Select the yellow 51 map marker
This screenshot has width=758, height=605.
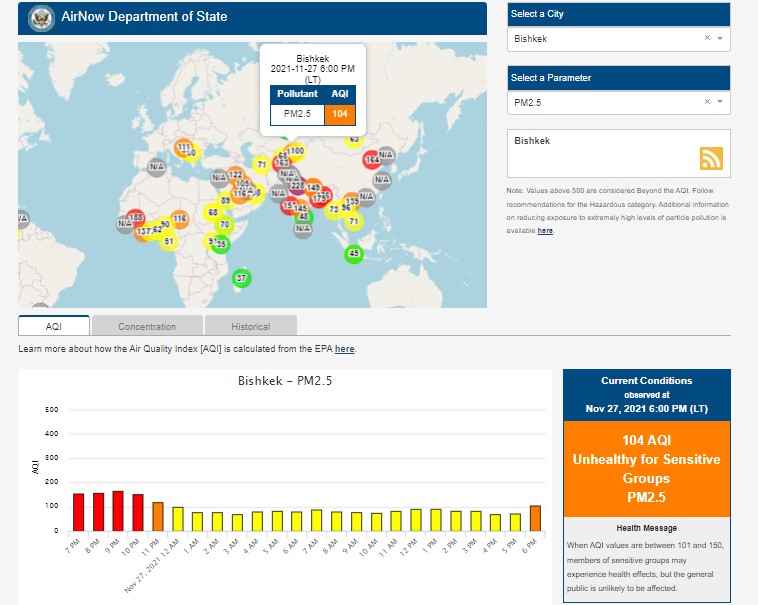(x=169, y=241)
